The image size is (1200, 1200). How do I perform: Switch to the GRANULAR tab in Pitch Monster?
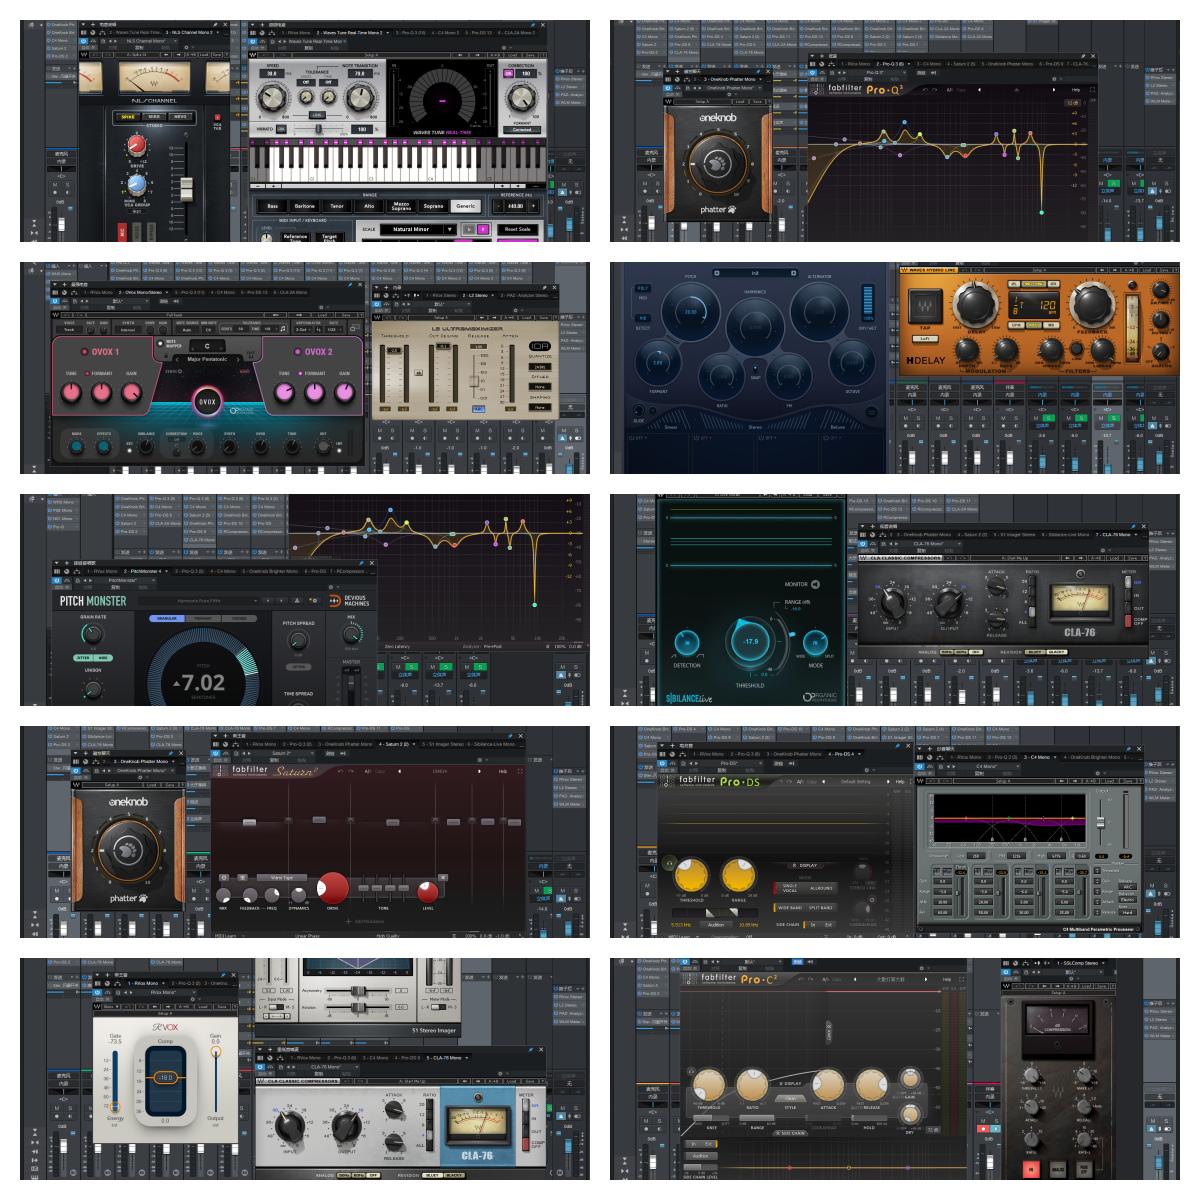(x=168, y=618)
